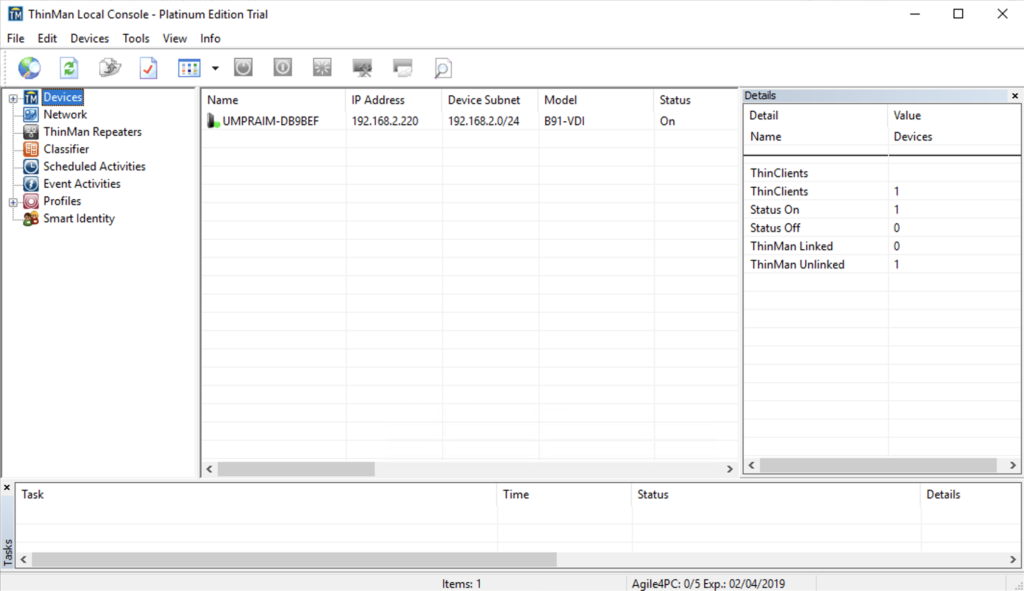This screenshot has width=1024, height=591.
Task: Click the Model column header
Action: [561, 100]
